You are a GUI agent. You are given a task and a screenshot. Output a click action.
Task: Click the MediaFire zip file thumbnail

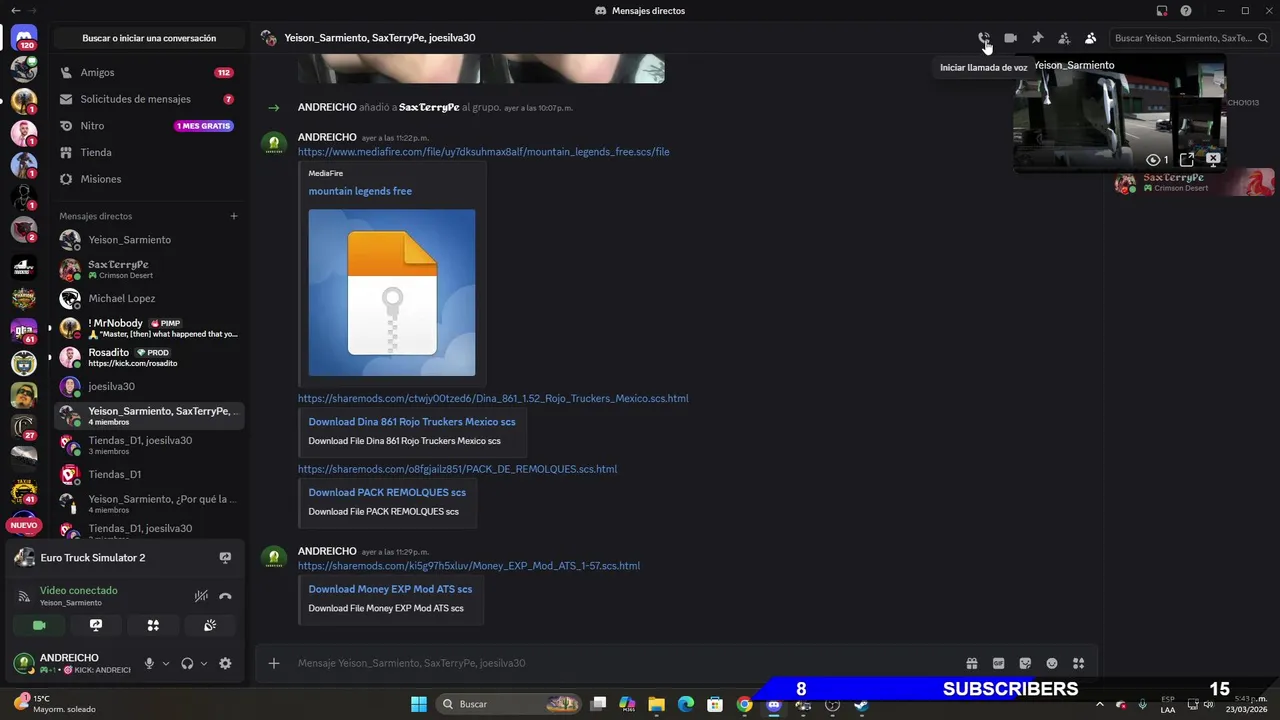pyautogui.click(x=392, y=292)
